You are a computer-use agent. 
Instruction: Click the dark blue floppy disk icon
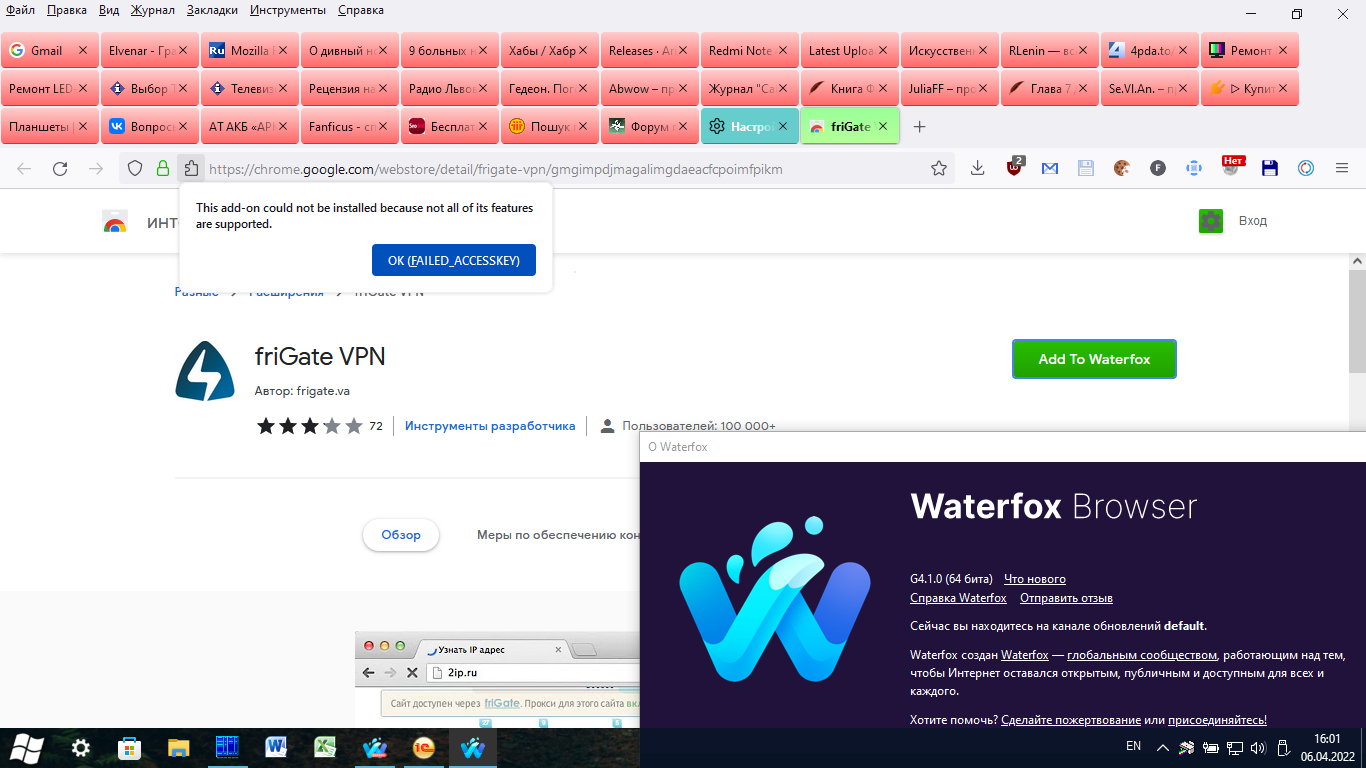[x=1270, y=169]
